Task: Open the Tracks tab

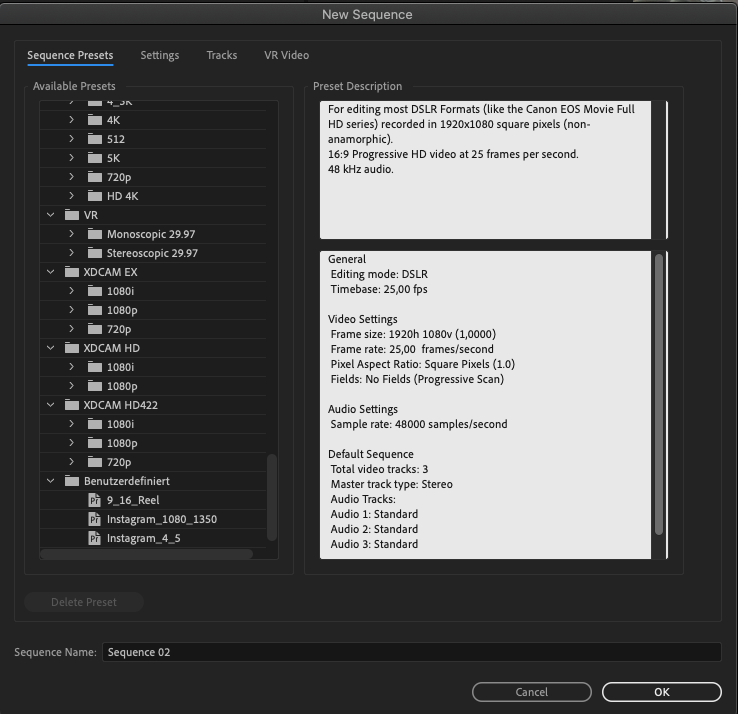Action: (x=221, y=55)
